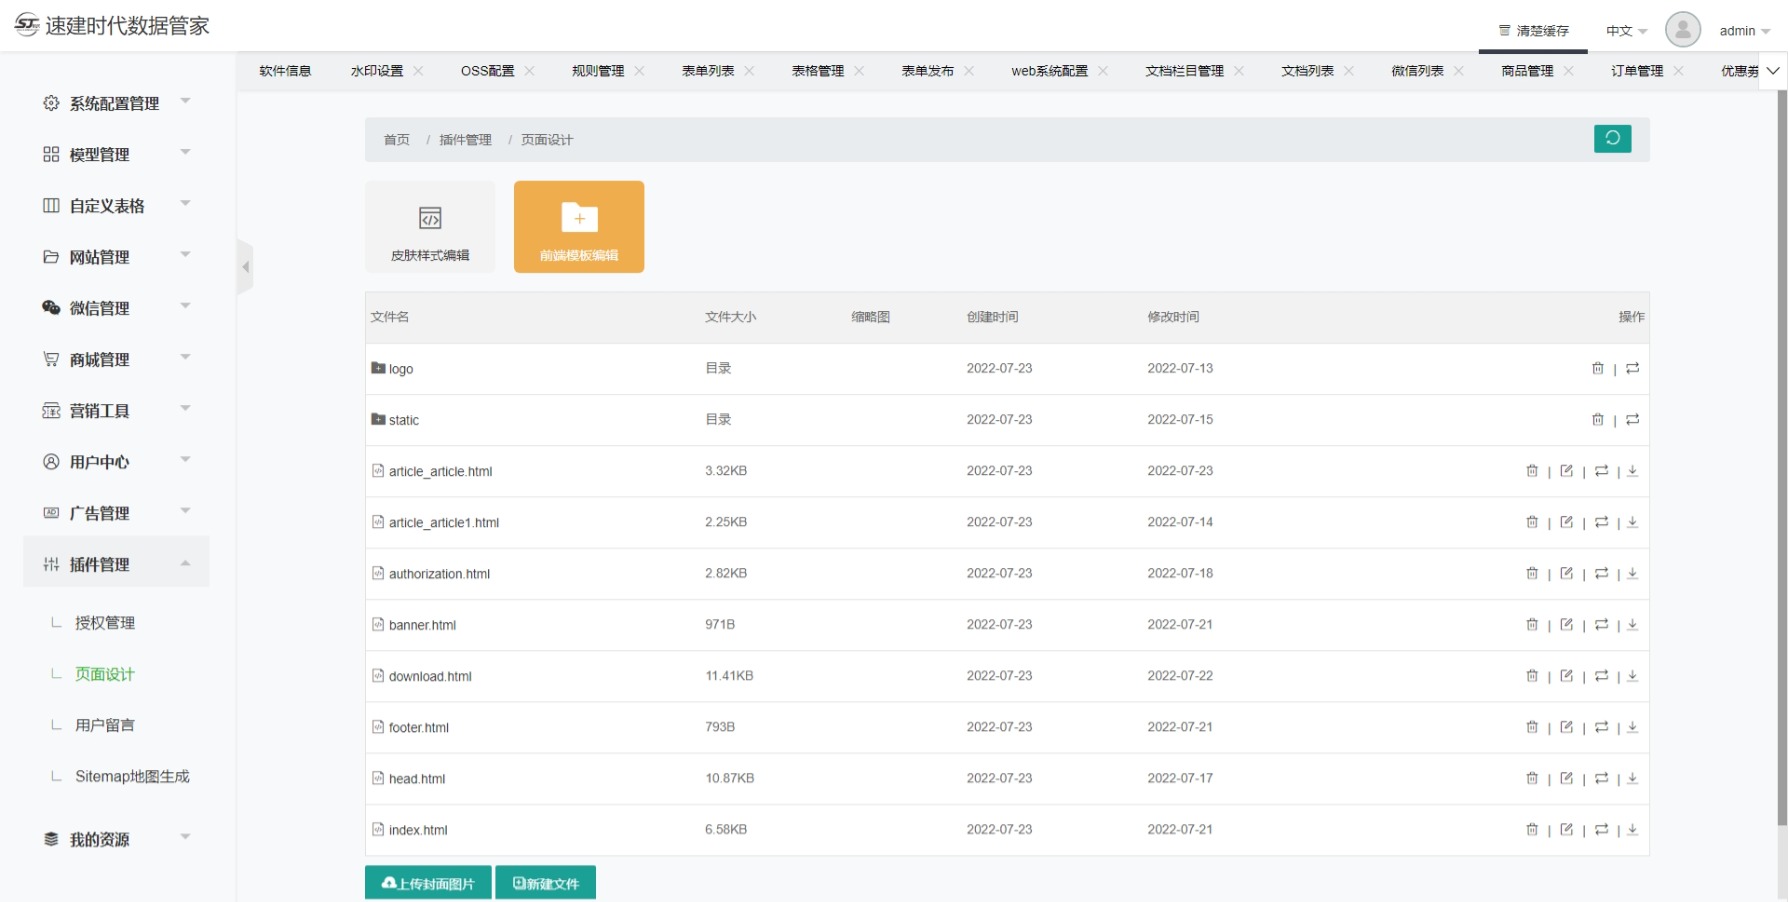Viewport: 1788px width, 902px height.
Task: Click the page vertical scrollbar
Action: click(1782, 460)
